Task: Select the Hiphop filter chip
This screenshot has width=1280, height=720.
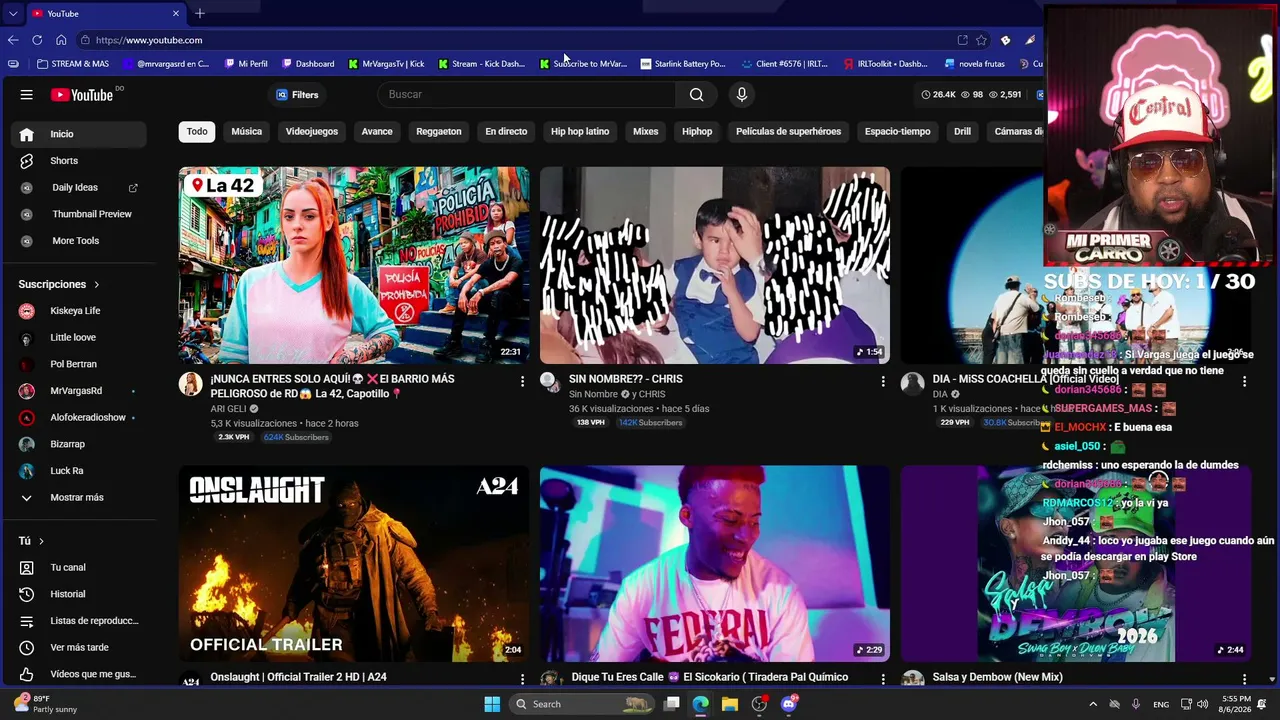Action: pos(697,132)
